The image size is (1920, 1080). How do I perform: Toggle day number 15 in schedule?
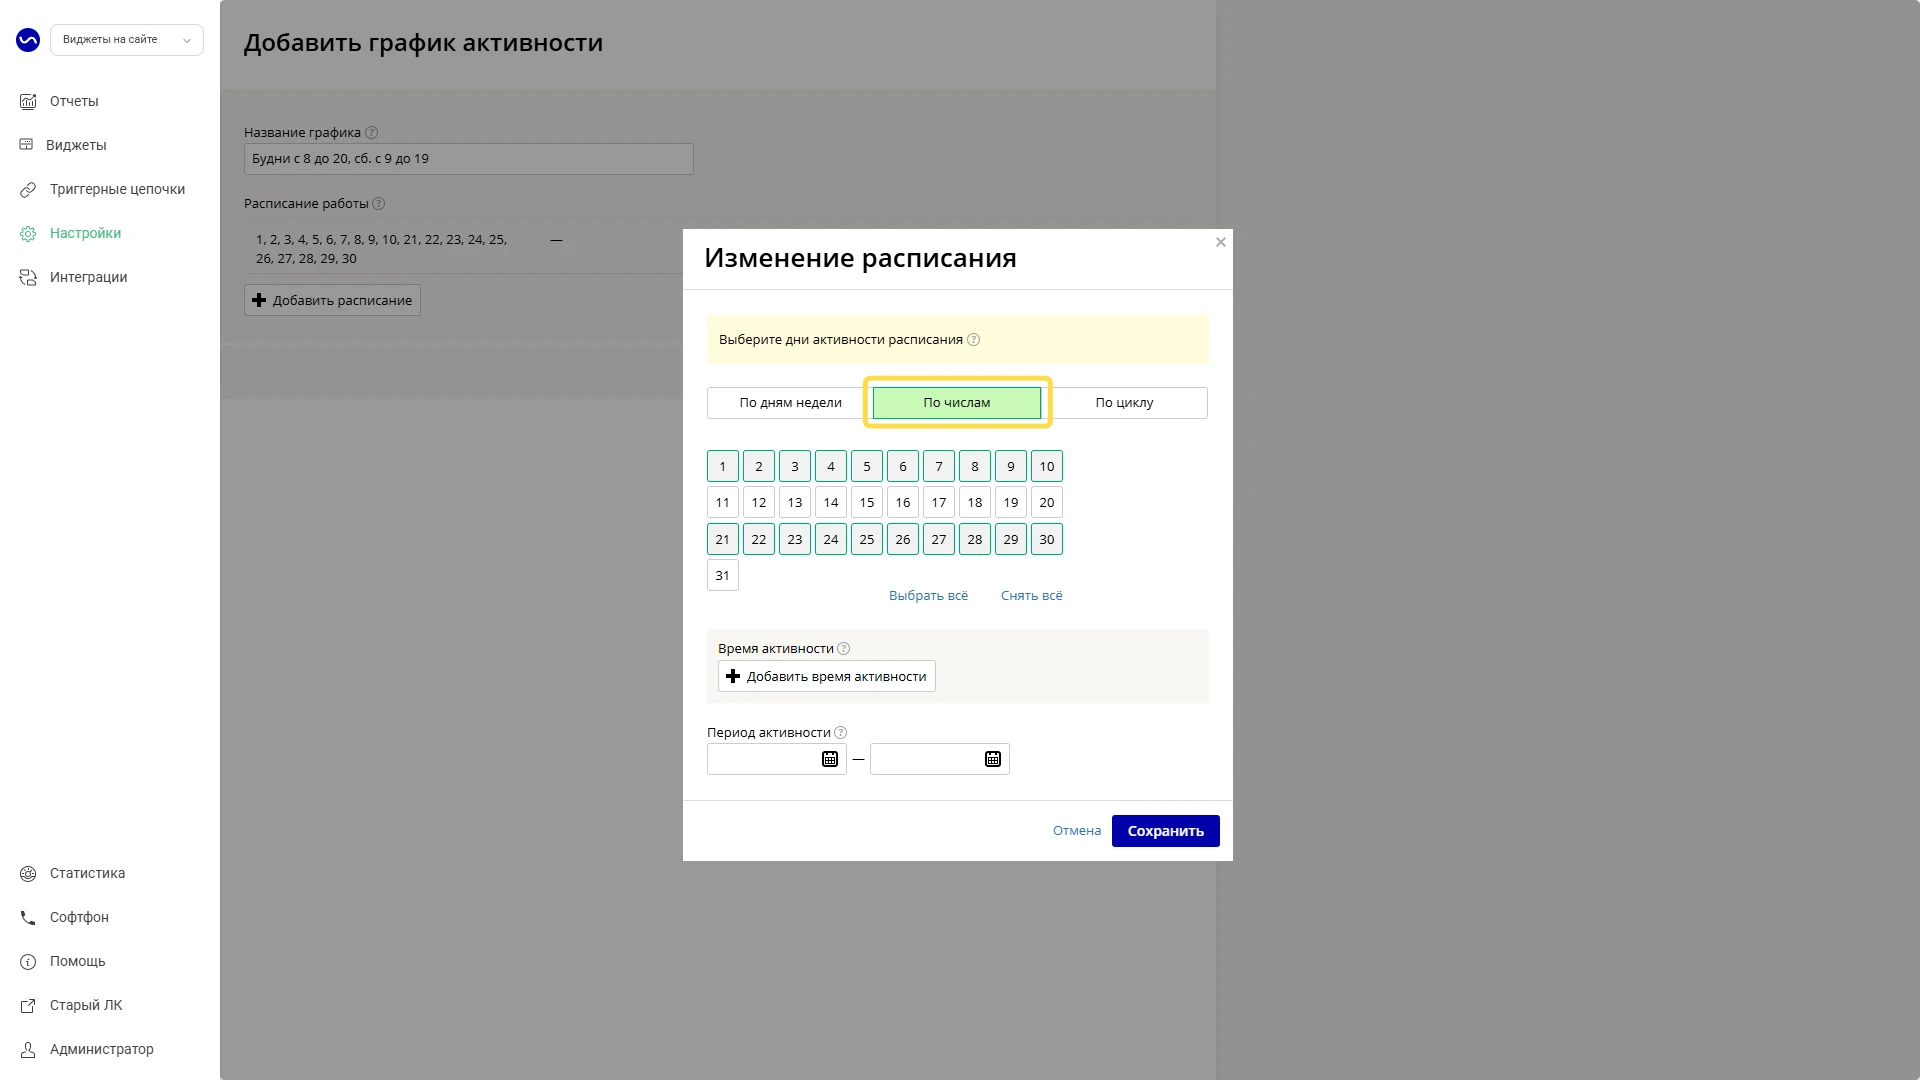[867, 503]
